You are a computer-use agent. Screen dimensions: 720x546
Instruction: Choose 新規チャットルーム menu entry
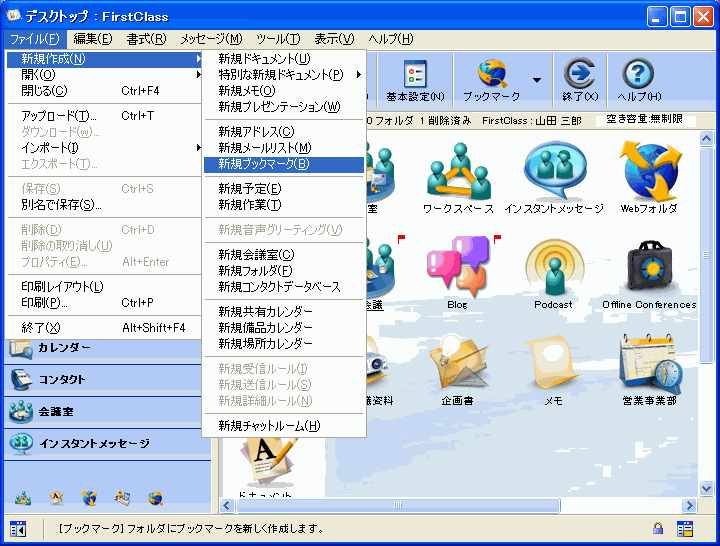(269, 426)
